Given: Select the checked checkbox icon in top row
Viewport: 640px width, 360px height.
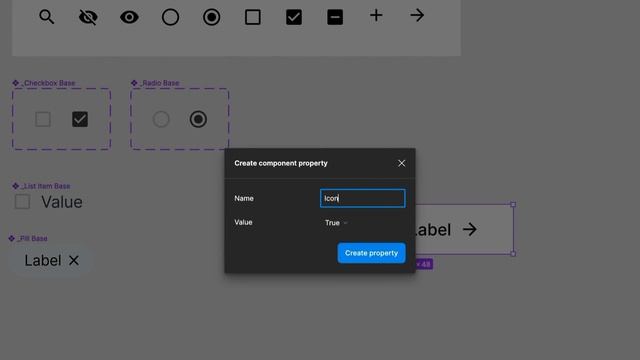Looking at the screenshot, I should click(294, 17).
